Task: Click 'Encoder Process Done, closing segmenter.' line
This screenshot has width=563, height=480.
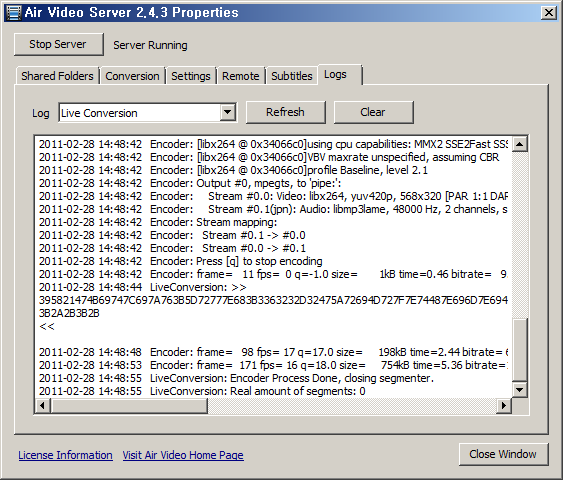Action: tap(236, 378)
